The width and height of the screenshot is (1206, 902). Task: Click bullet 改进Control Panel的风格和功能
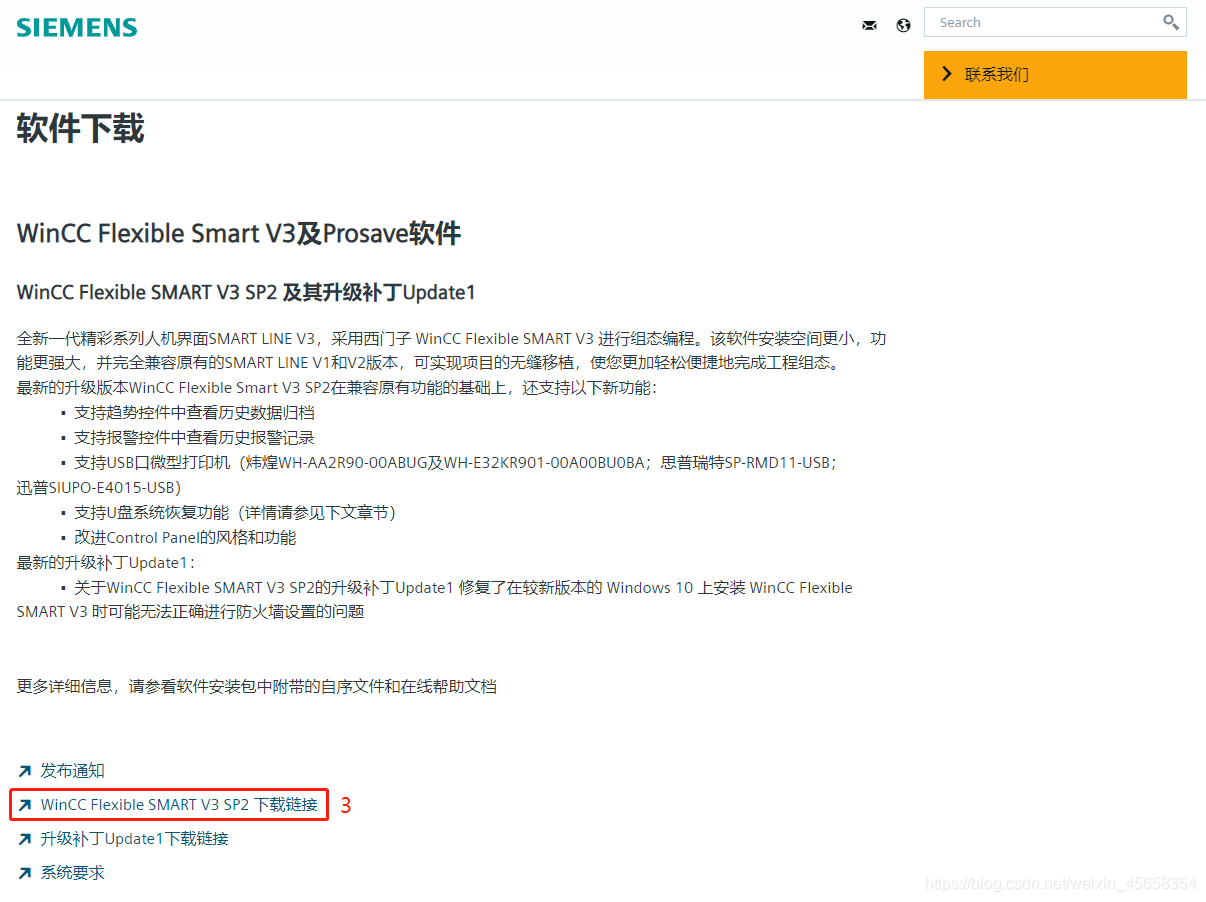tap(185, 537)
